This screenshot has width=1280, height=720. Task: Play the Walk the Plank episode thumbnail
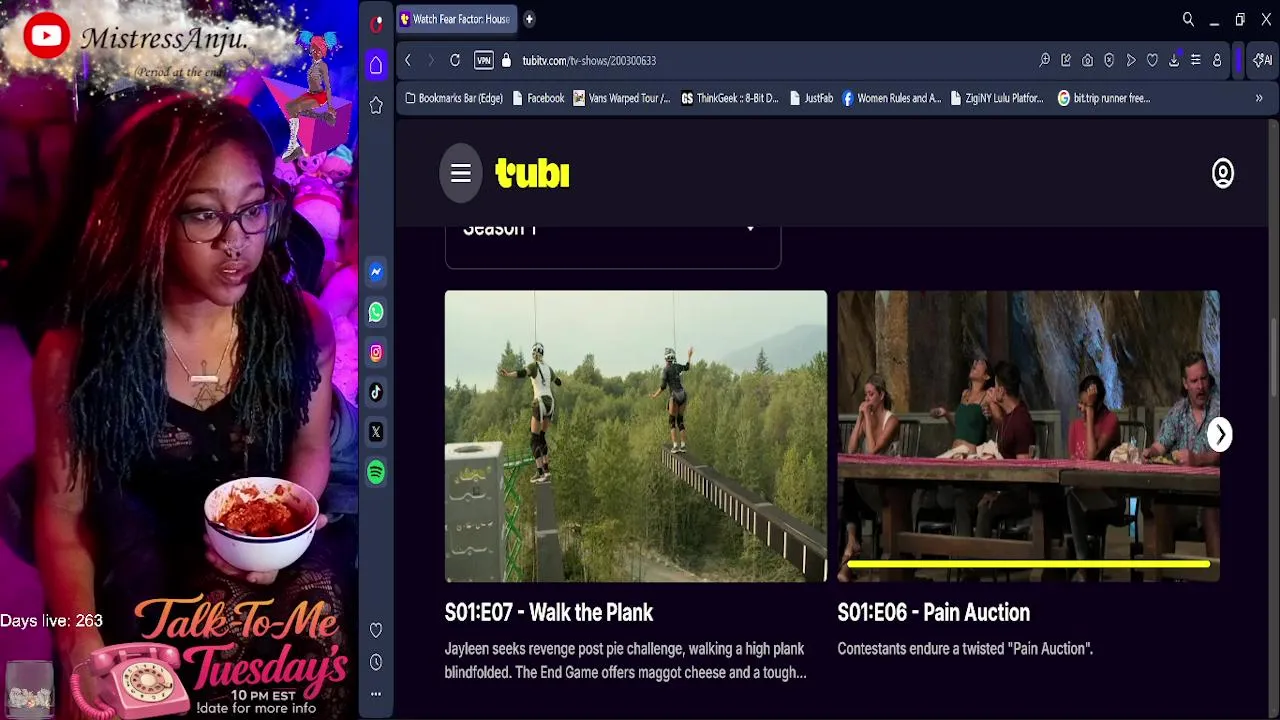tap(636, 436)
